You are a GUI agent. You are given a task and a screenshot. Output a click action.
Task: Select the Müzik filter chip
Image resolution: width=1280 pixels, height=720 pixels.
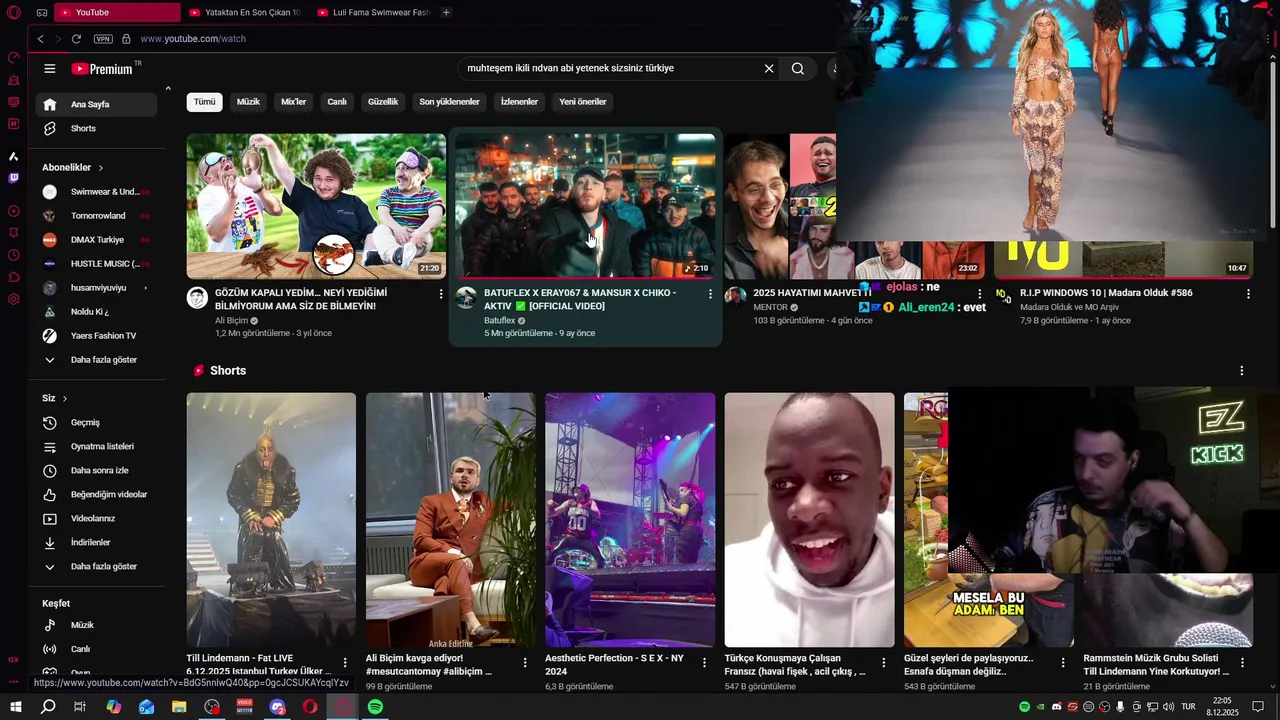click(248, 102)
